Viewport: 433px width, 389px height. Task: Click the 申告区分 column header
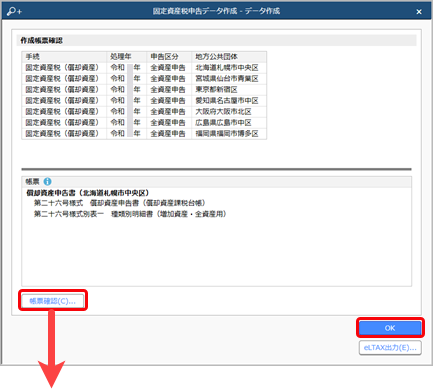click(x=169, y=57)
